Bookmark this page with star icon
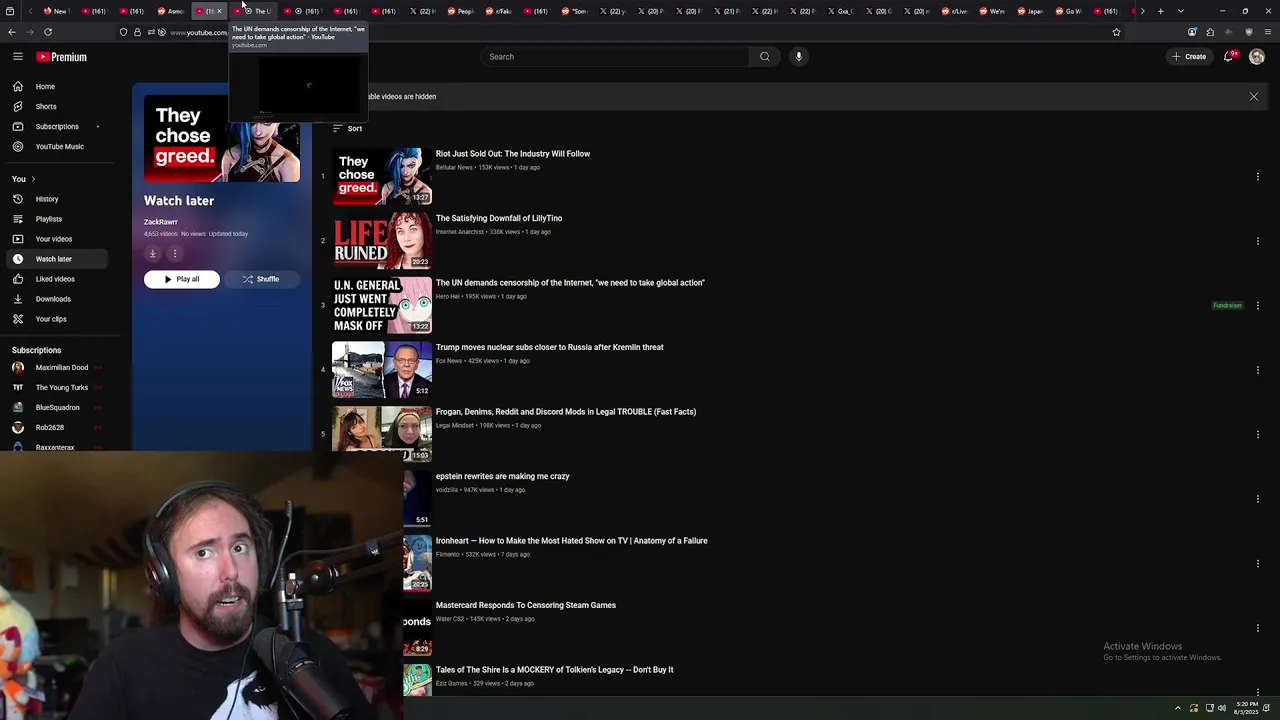The height and width of the screenshot is (720, 1280). [1116, 32]
